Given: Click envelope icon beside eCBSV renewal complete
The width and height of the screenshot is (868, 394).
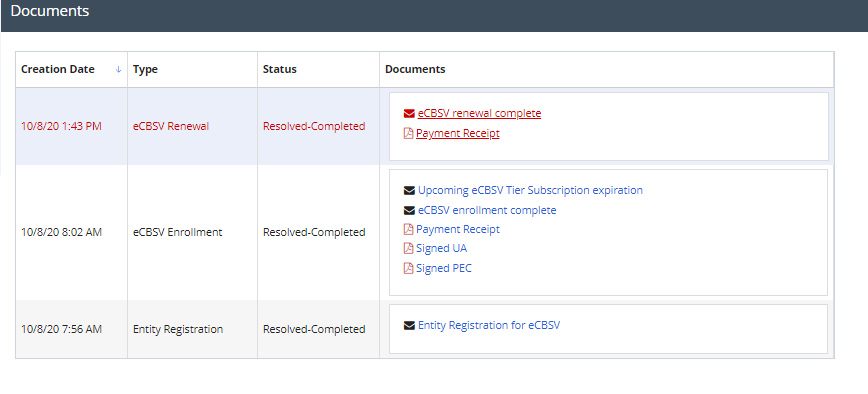Looking at the screenshot, I should tap(409, 113).
